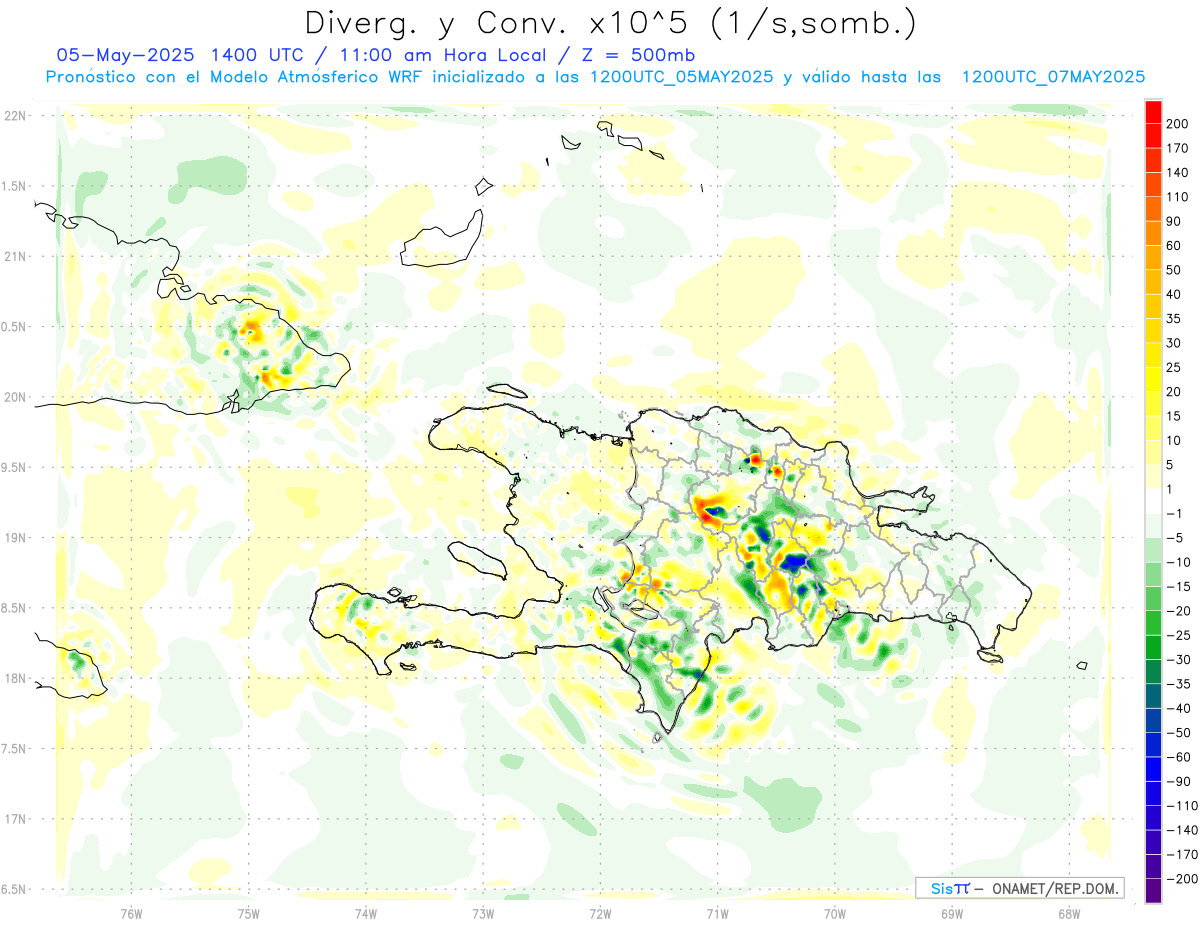Click the '-30' color scale value
The image size is (1200, 927).
[1179, 659]
